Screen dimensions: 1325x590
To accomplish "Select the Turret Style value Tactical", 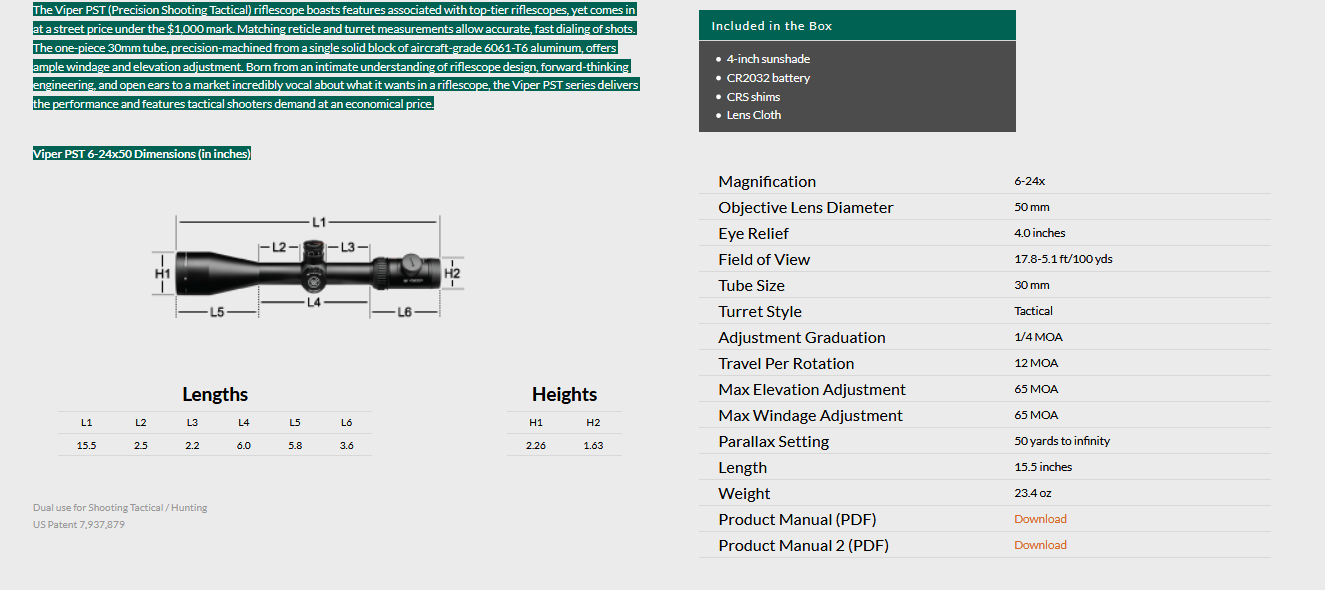I will click(x=1033, y=311).
